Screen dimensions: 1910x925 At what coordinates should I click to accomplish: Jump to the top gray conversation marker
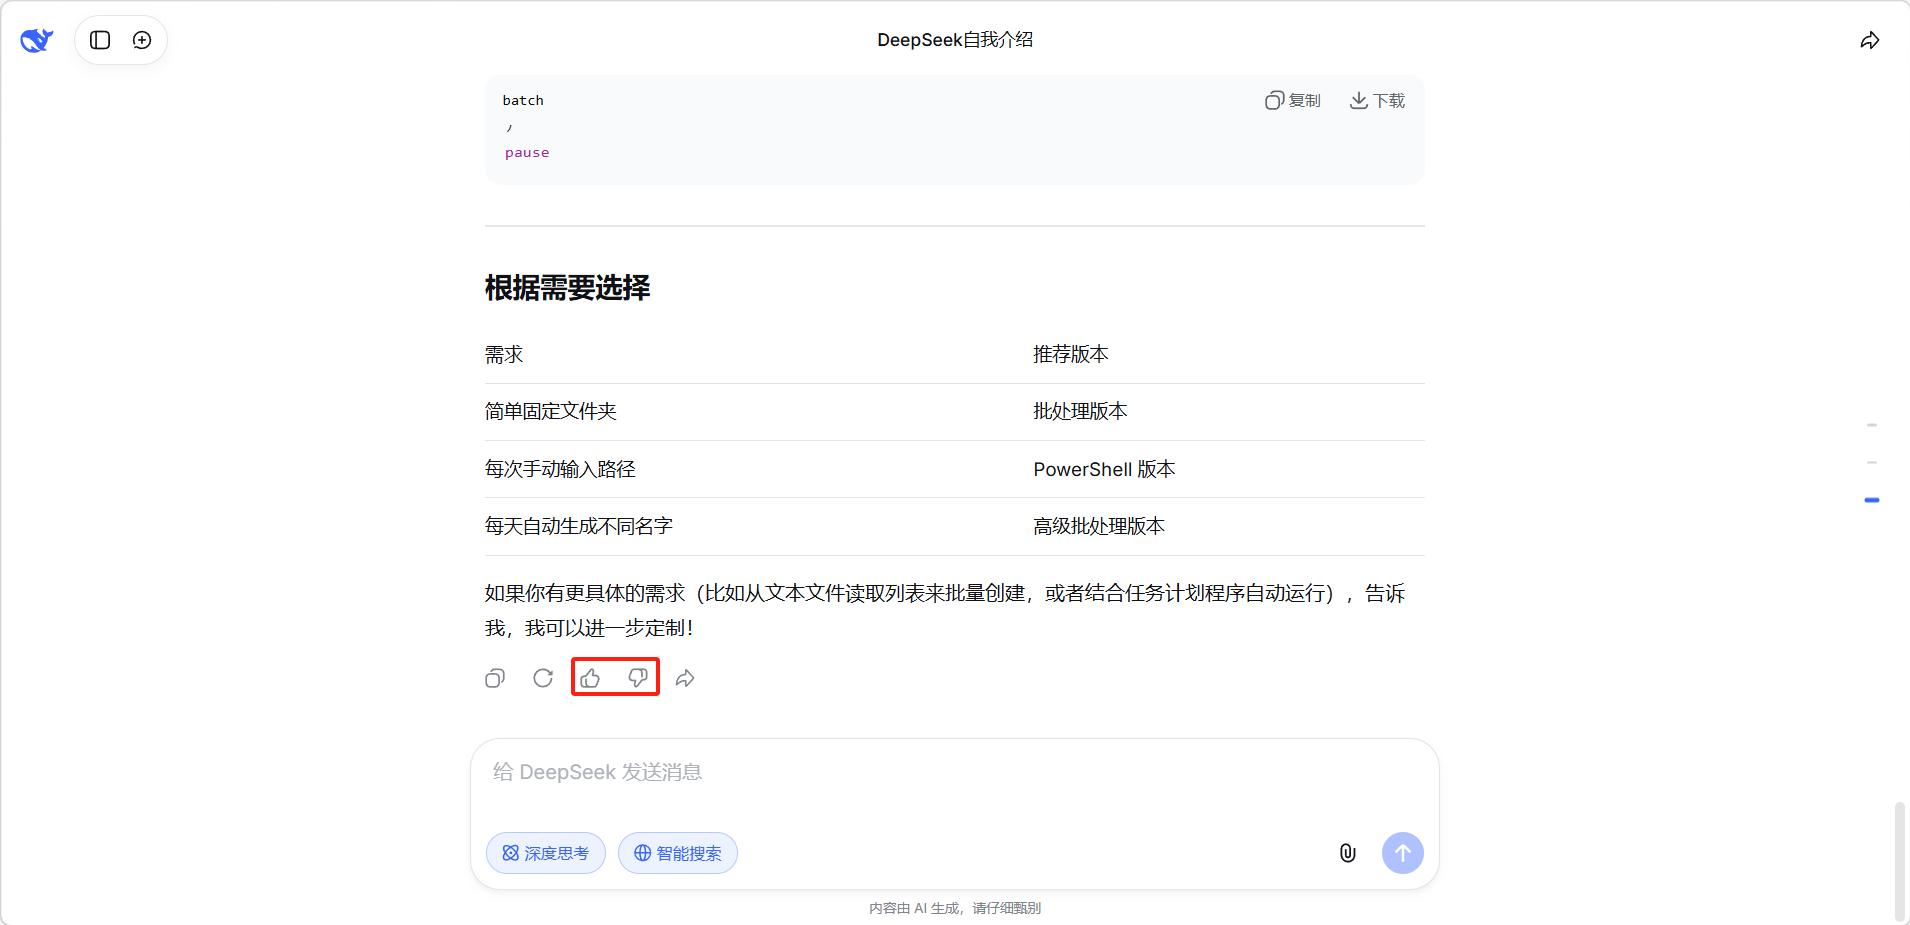[x=1871, y=425]
